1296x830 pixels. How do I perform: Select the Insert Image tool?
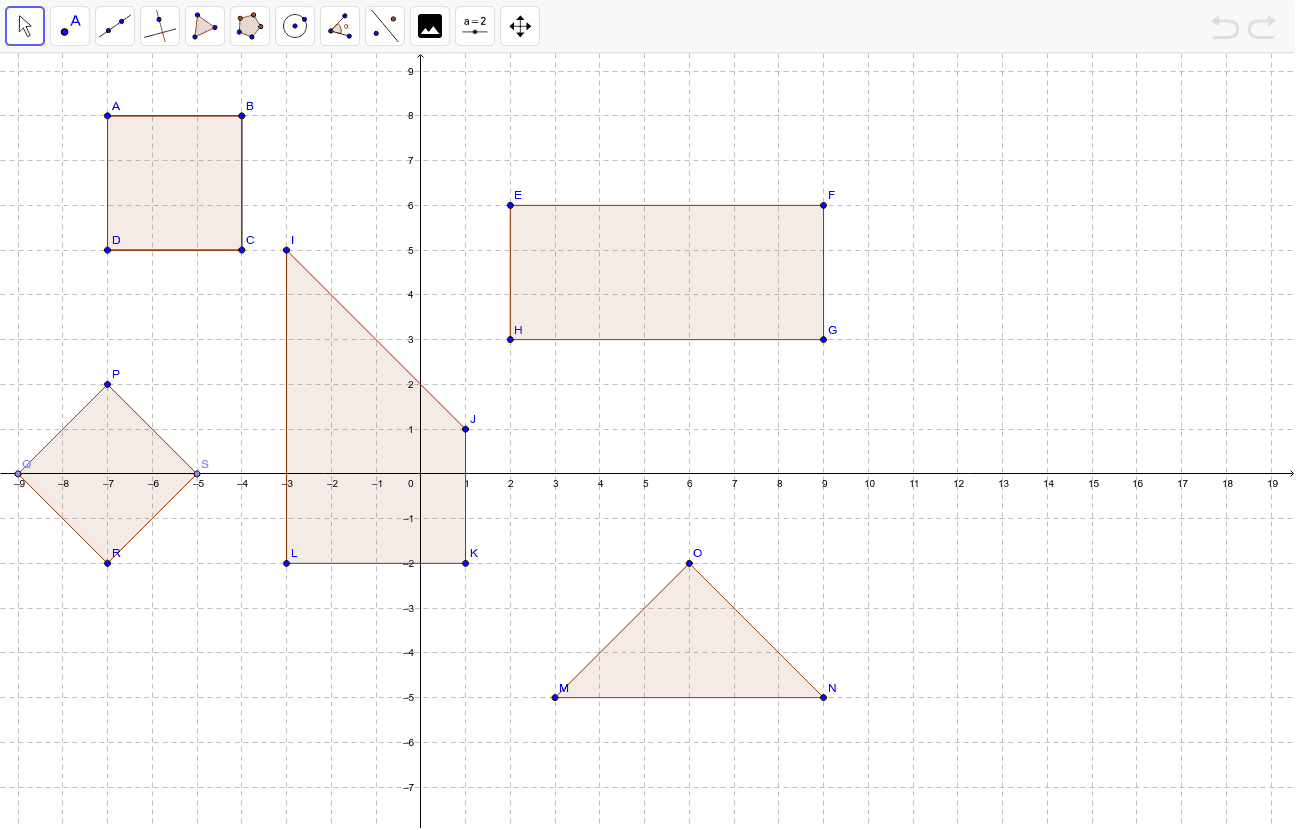point(430,26)
